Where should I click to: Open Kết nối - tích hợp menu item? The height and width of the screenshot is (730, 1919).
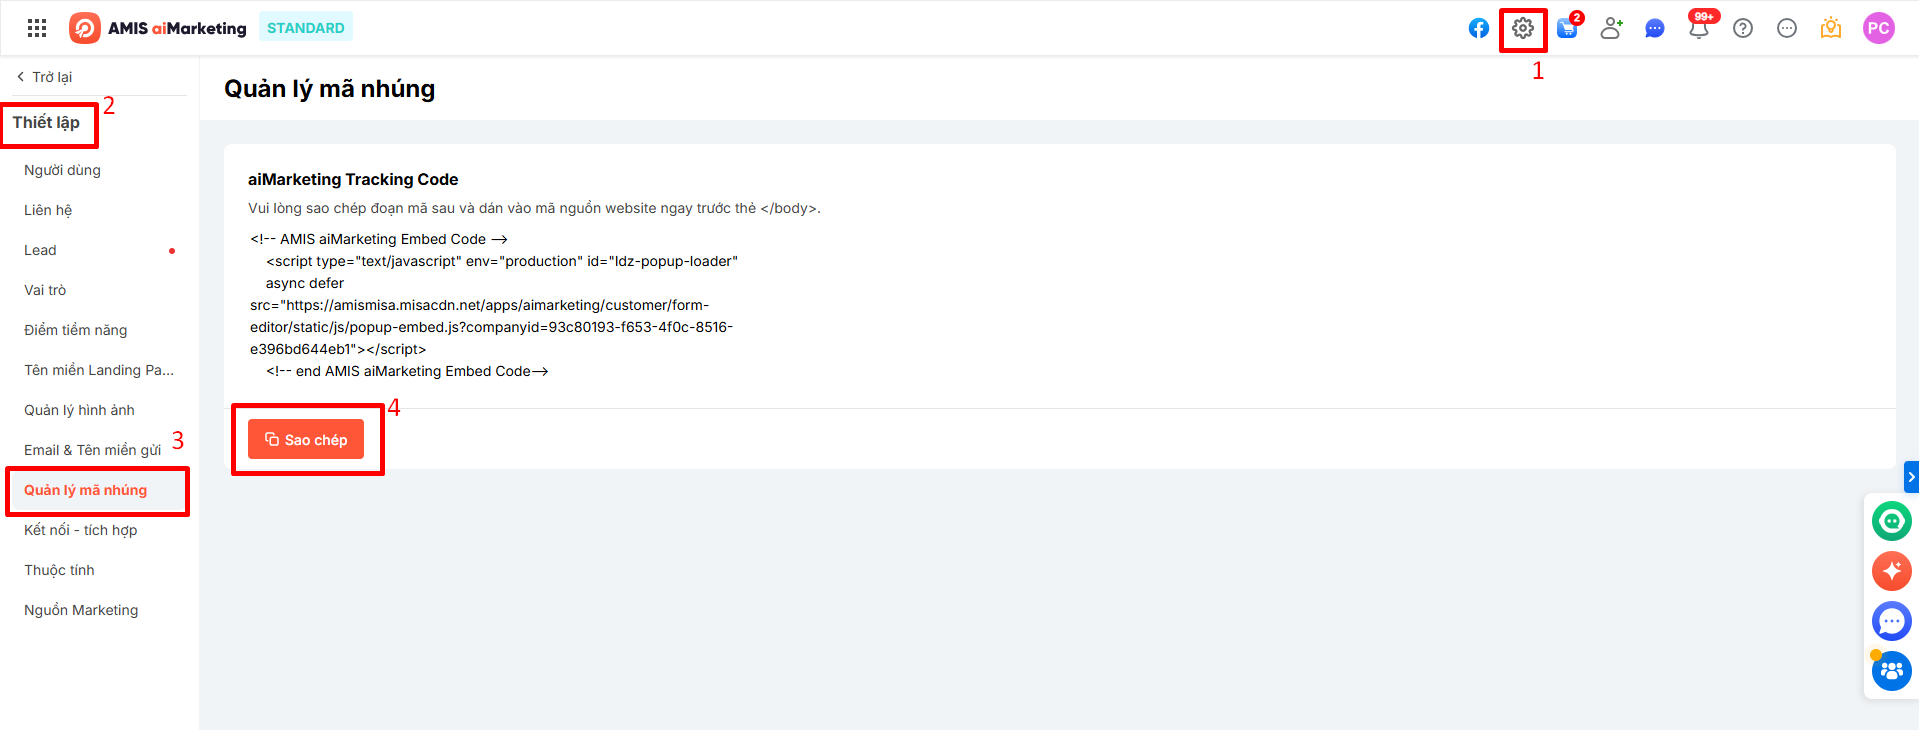tap(80, 530)
